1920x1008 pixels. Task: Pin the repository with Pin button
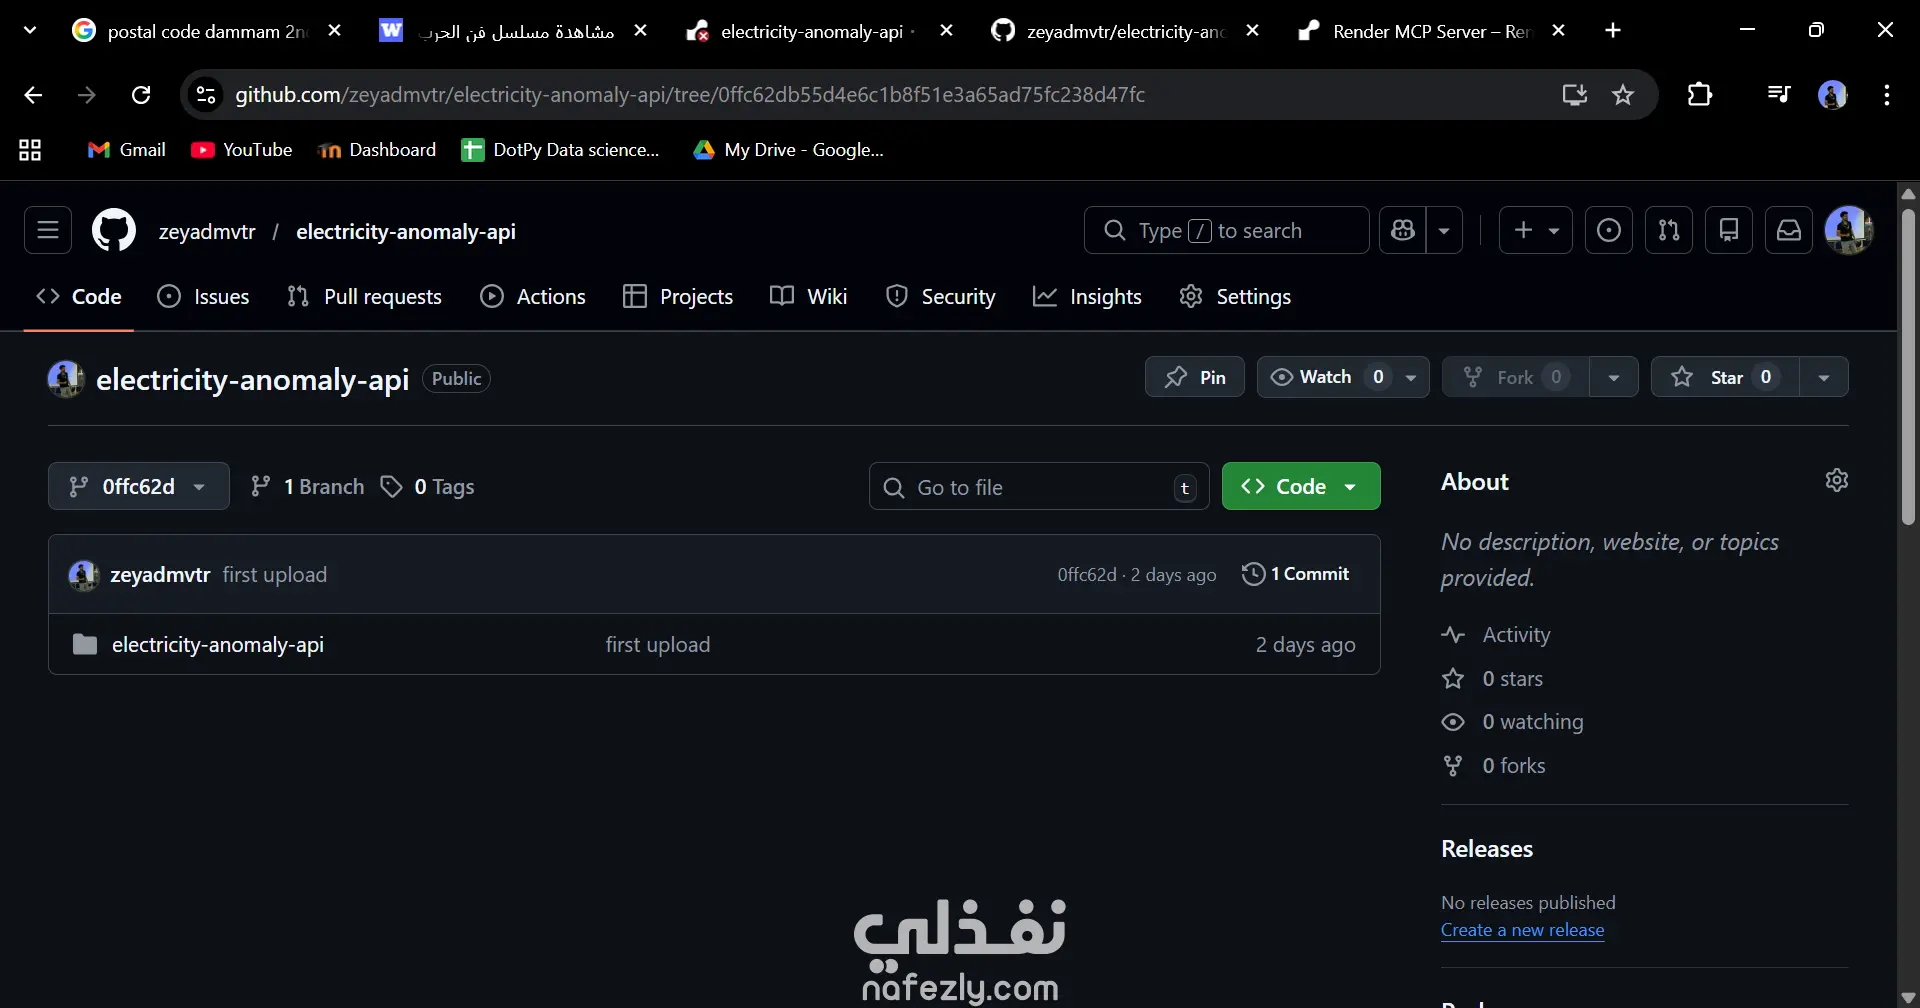1195,377
